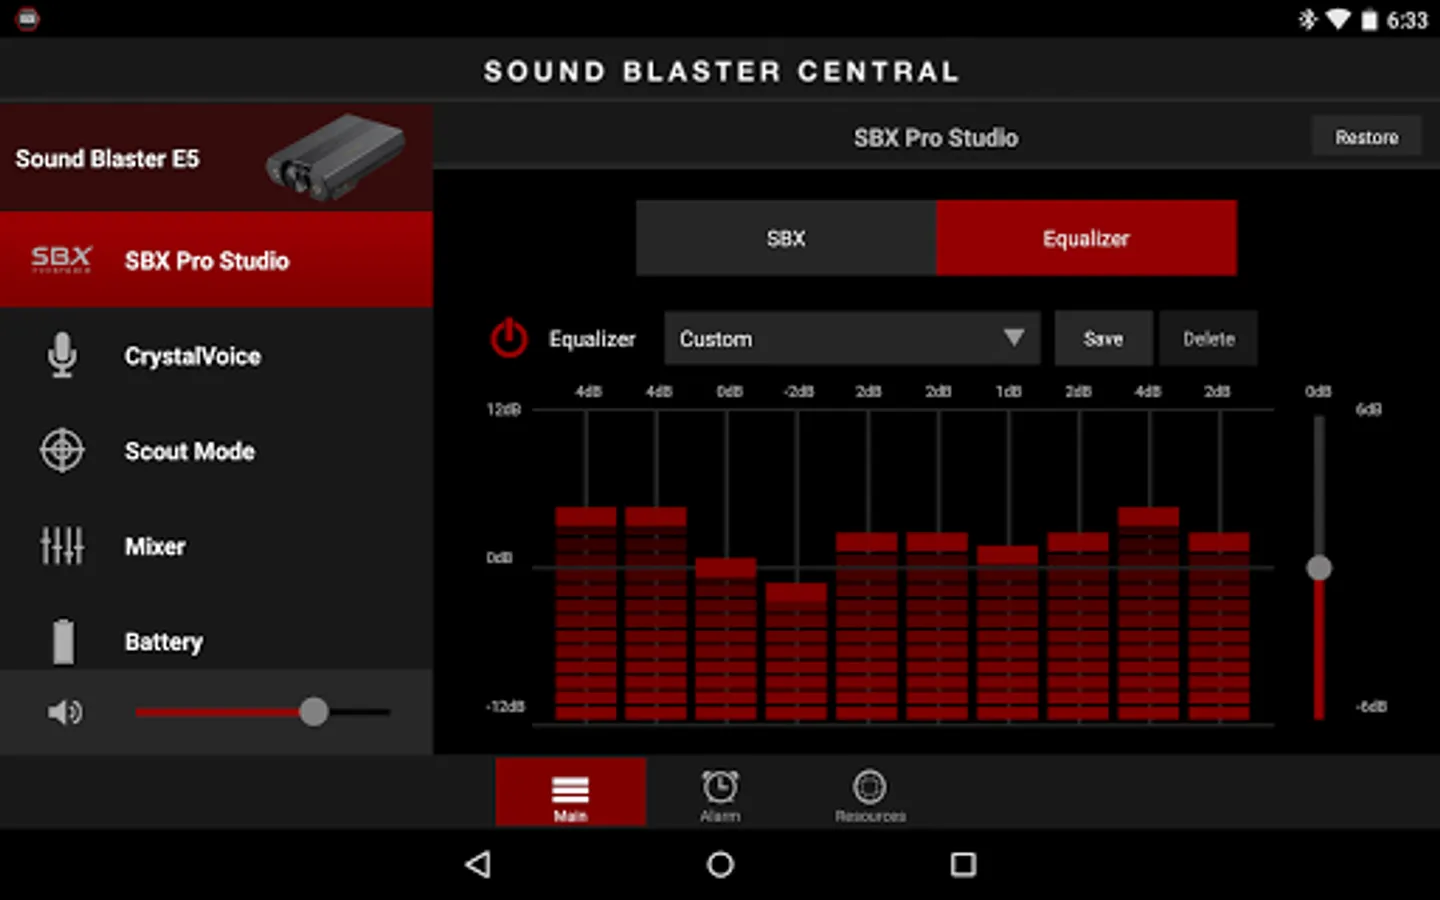Switch to the SBX tab
The width and height of the screenshot is (1440, 900).
click(786, 238)
